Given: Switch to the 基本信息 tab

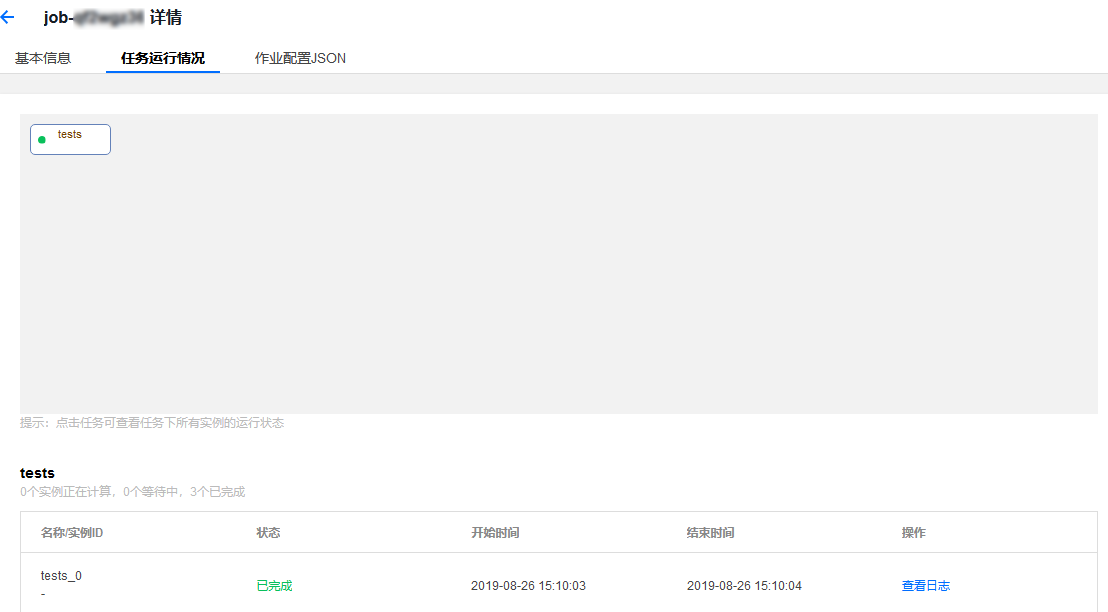Looking at the screenshot, I should (x=43, y=58).
